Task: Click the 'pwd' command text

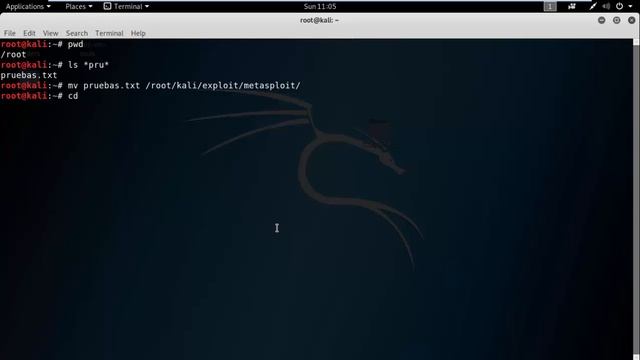Action: pyautogui.click(x=76, y=44)
